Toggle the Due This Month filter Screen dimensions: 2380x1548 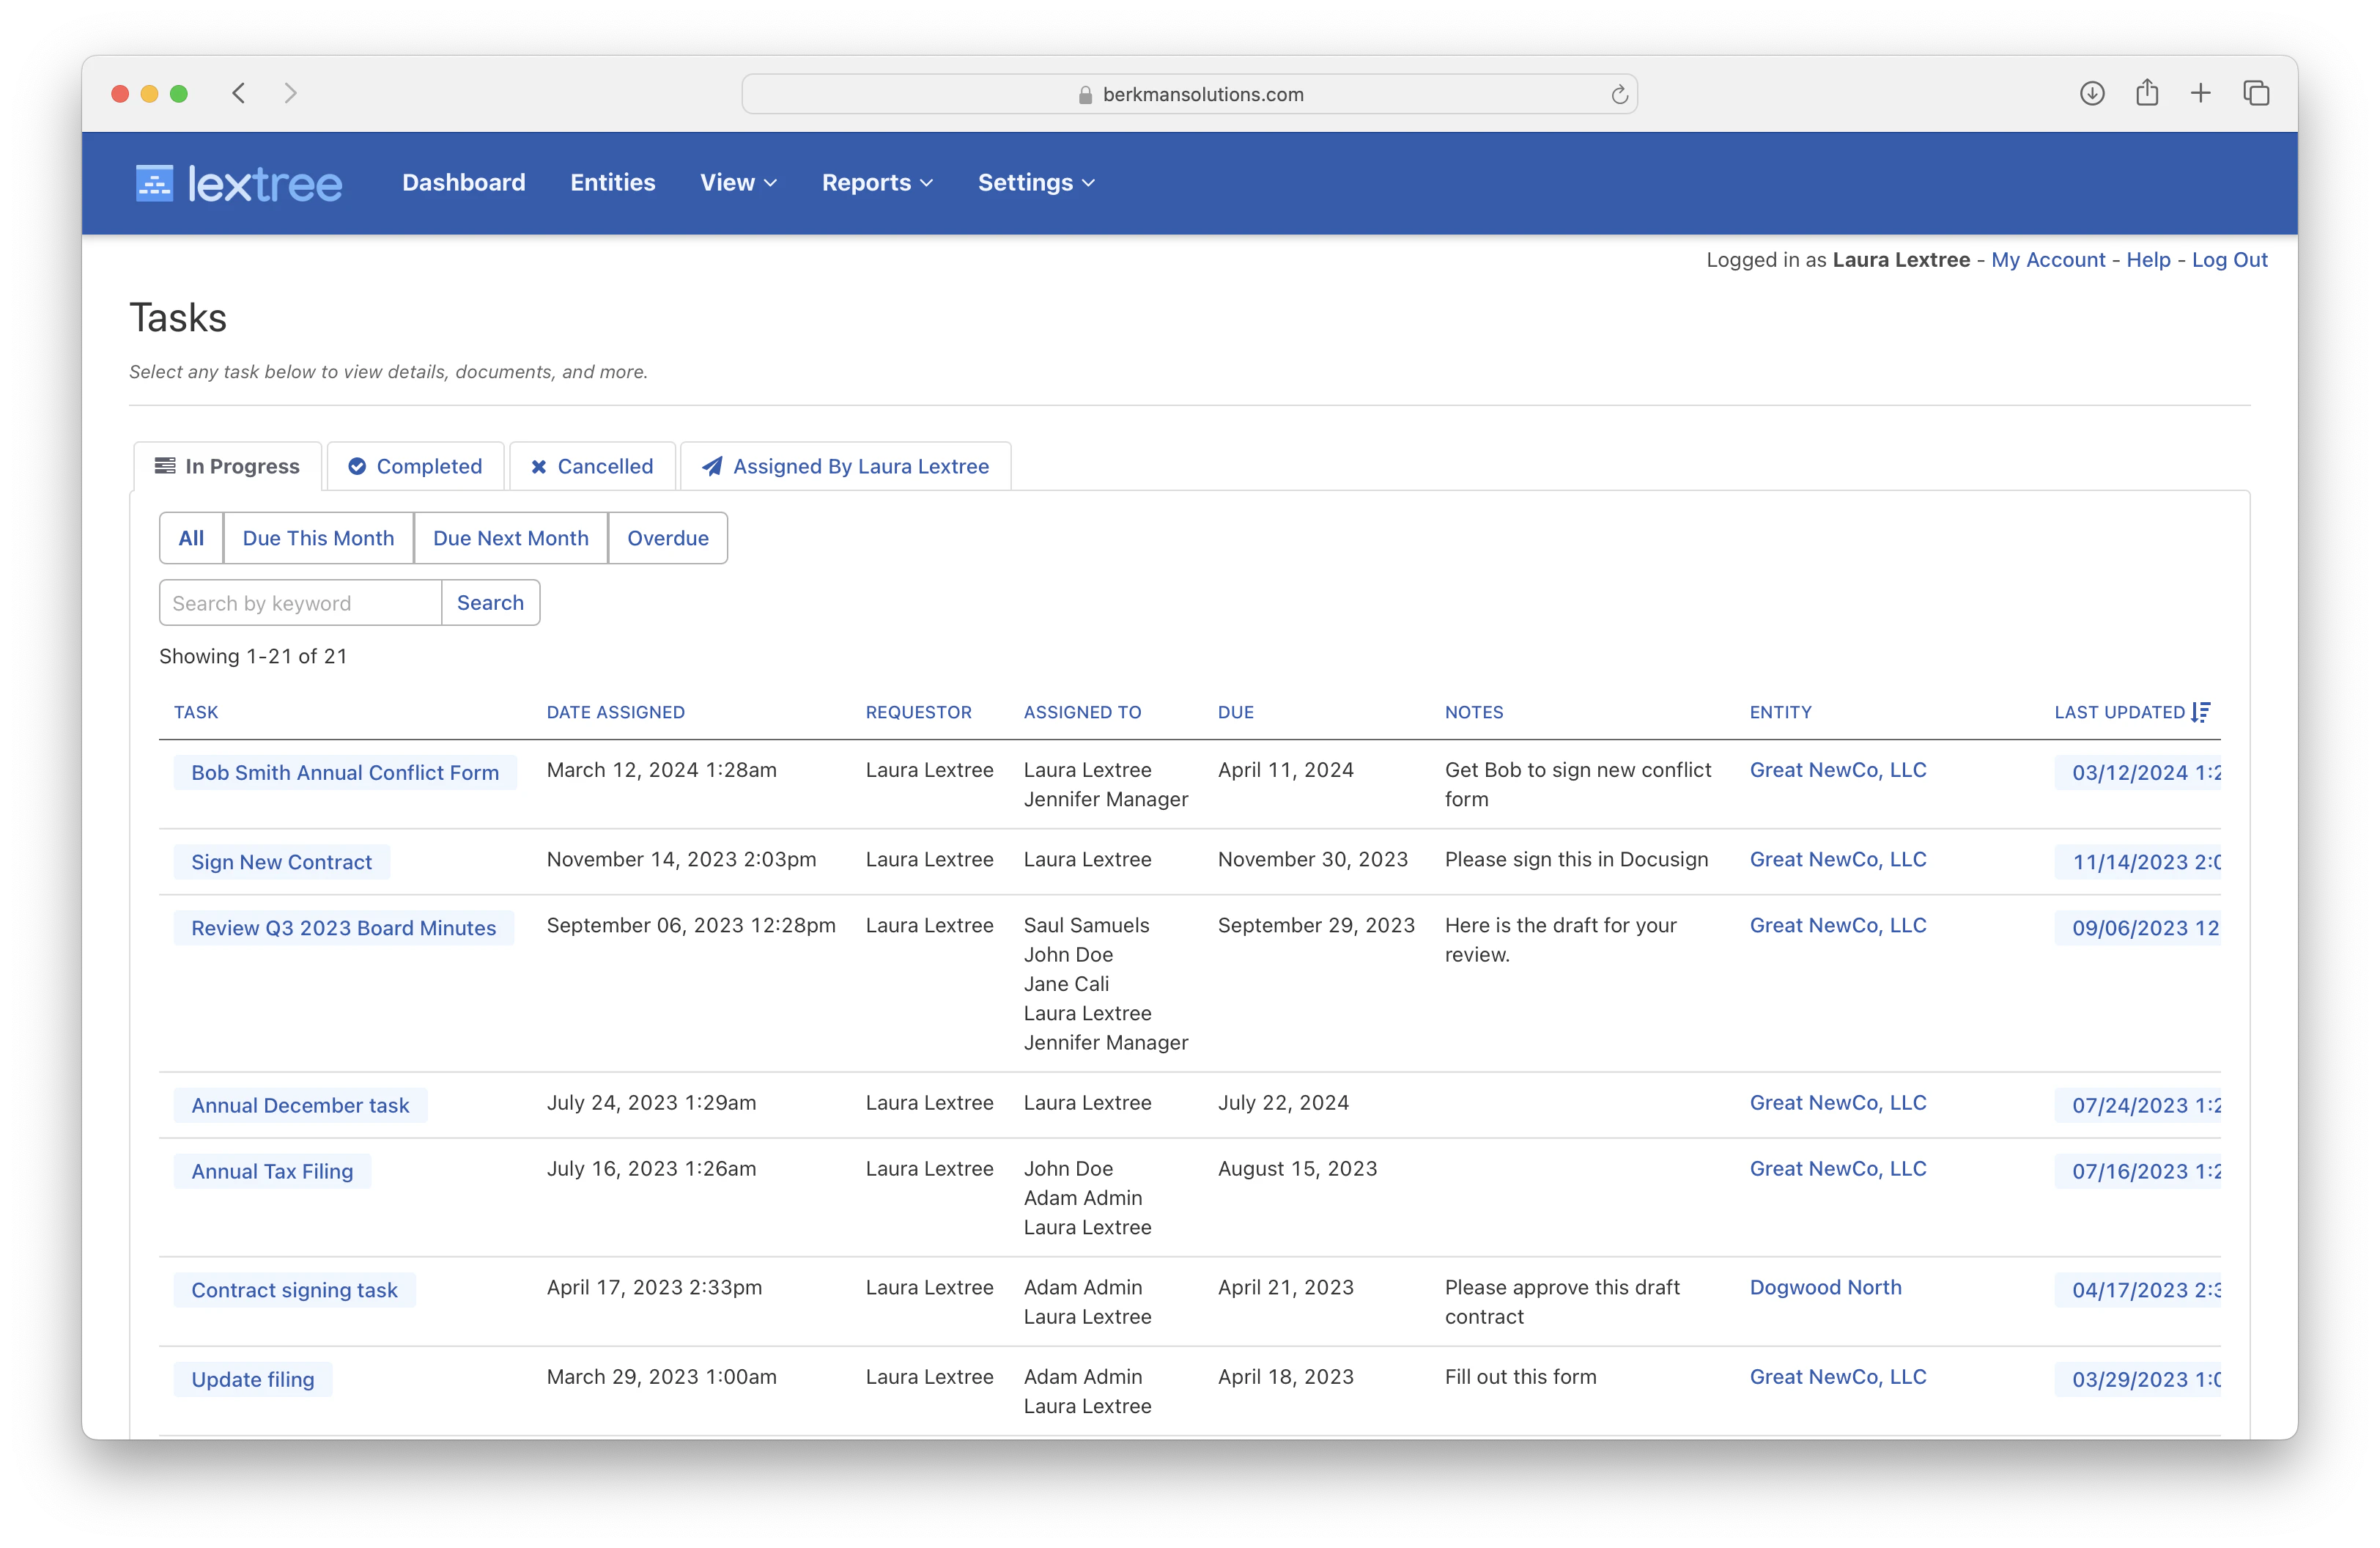click(317, 537)
